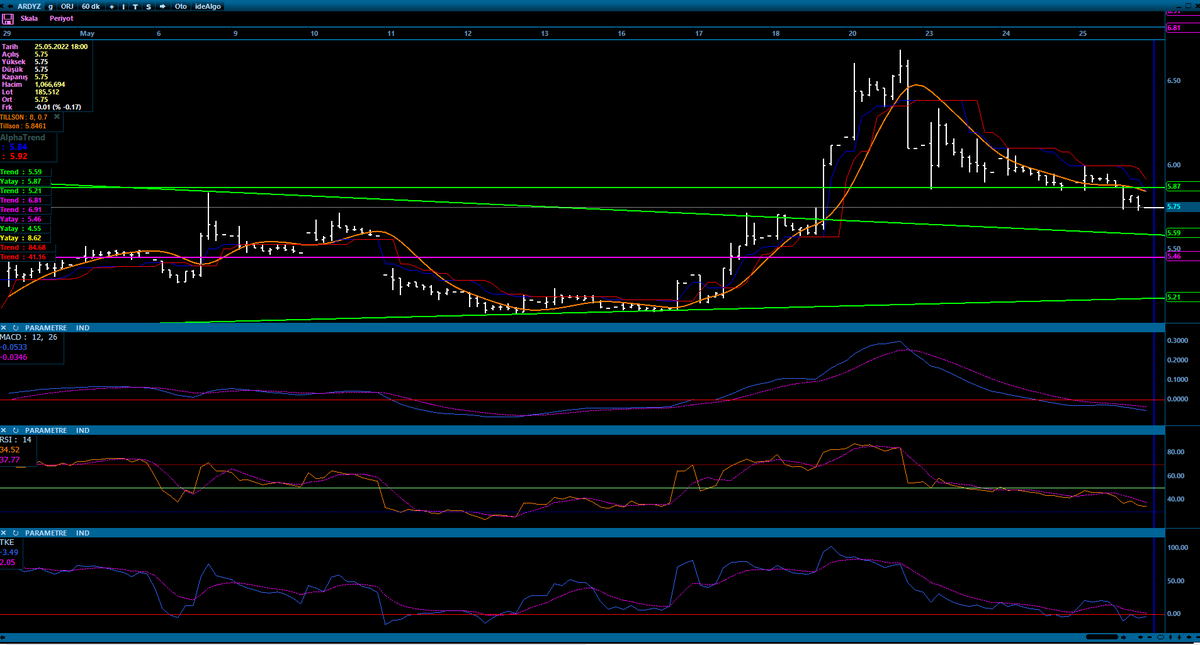Open the 60 dk period selector
This screenshot has width=1200, height=645.
[91, 6]
